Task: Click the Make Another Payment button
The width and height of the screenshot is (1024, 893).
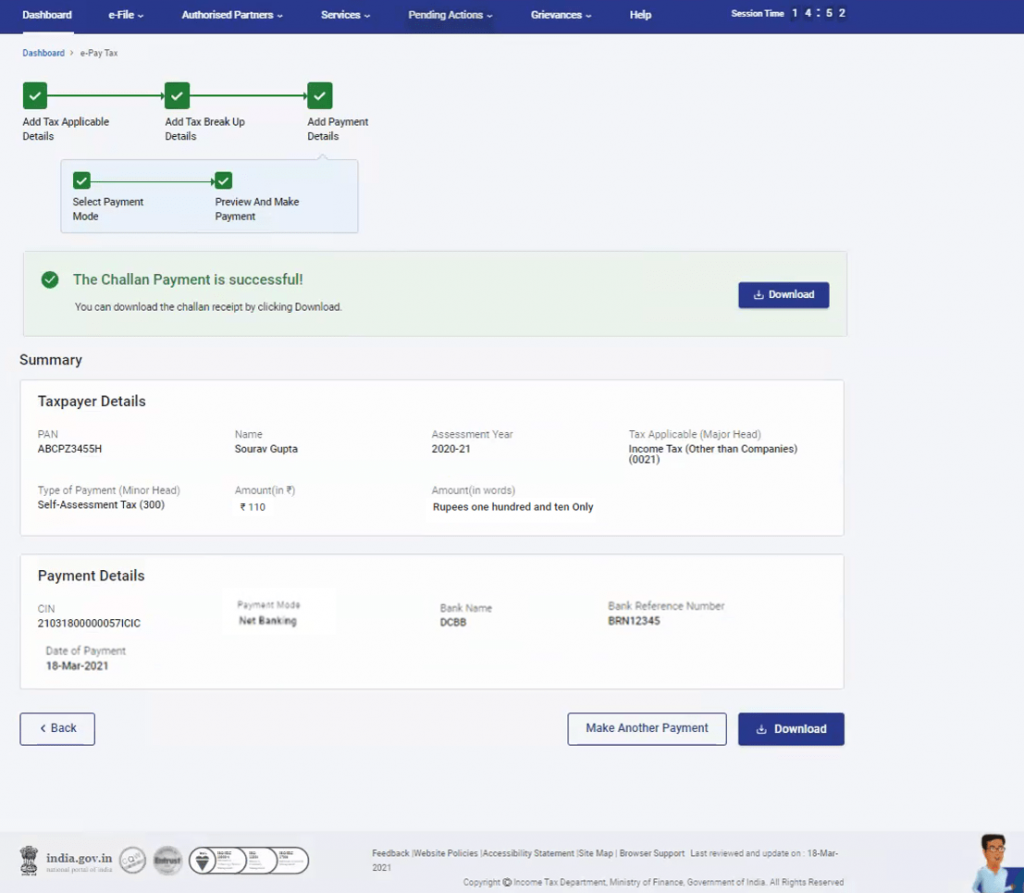Action: point(646,728)
